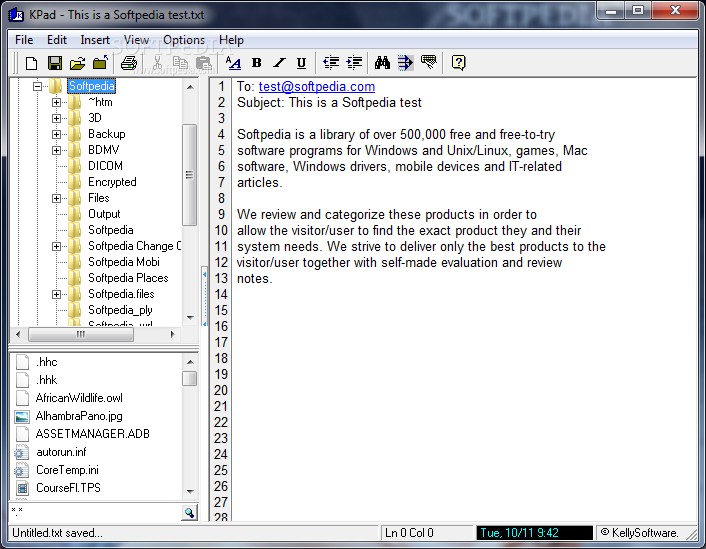This screenshot has width=706, height=549.
Task: Expand the Softpedia.files folder node
Action: pos(56,295)
